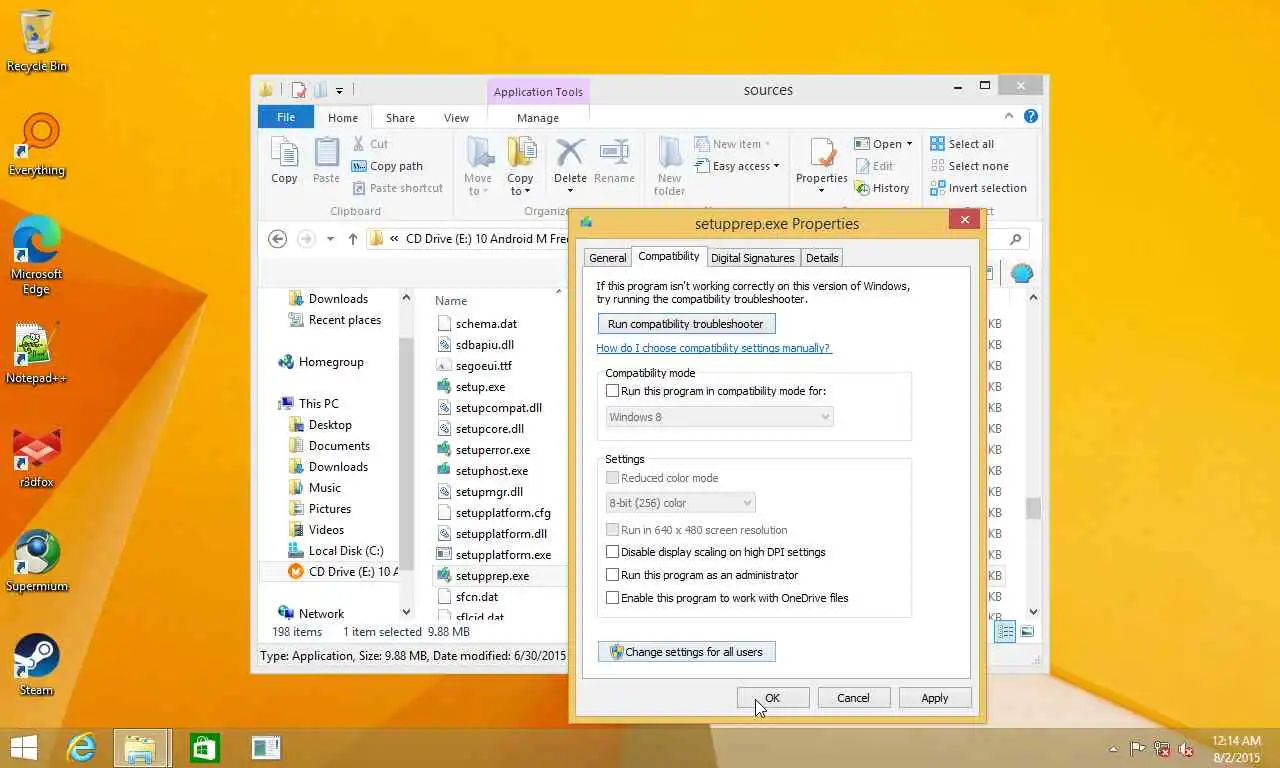Switch to details view icon in status bar
The height and width of the screenshot is (768, 1280).
pos(1005,631)
